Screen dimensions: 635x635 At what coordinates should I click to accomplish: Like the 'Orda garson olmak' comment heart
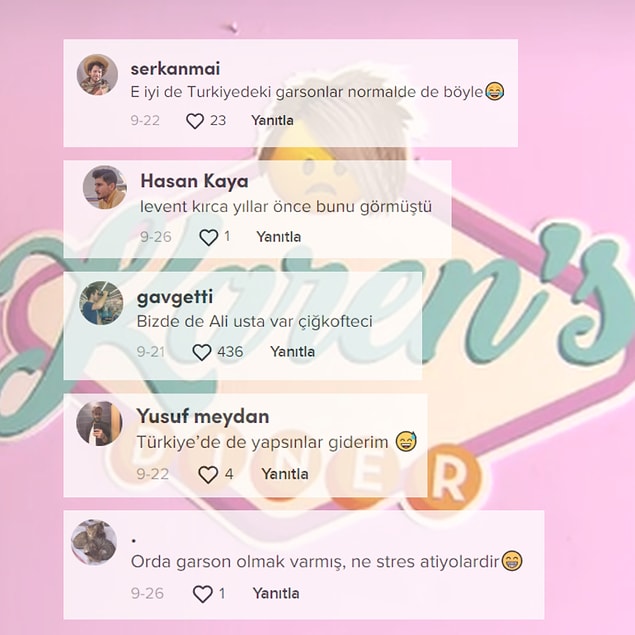point(202,594)
